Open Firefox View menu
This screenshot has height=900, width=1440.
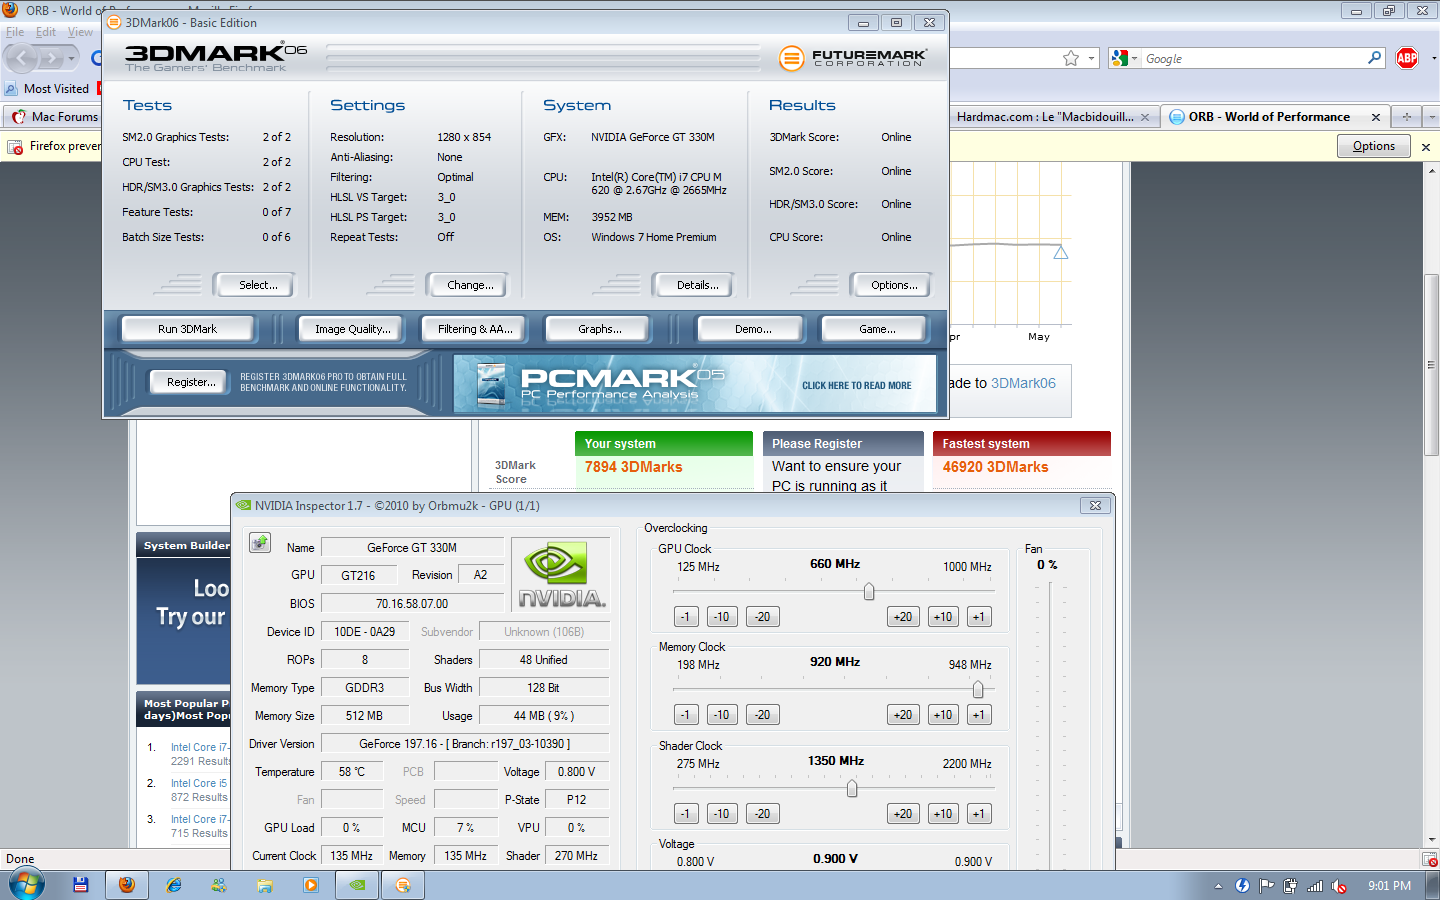80,32
